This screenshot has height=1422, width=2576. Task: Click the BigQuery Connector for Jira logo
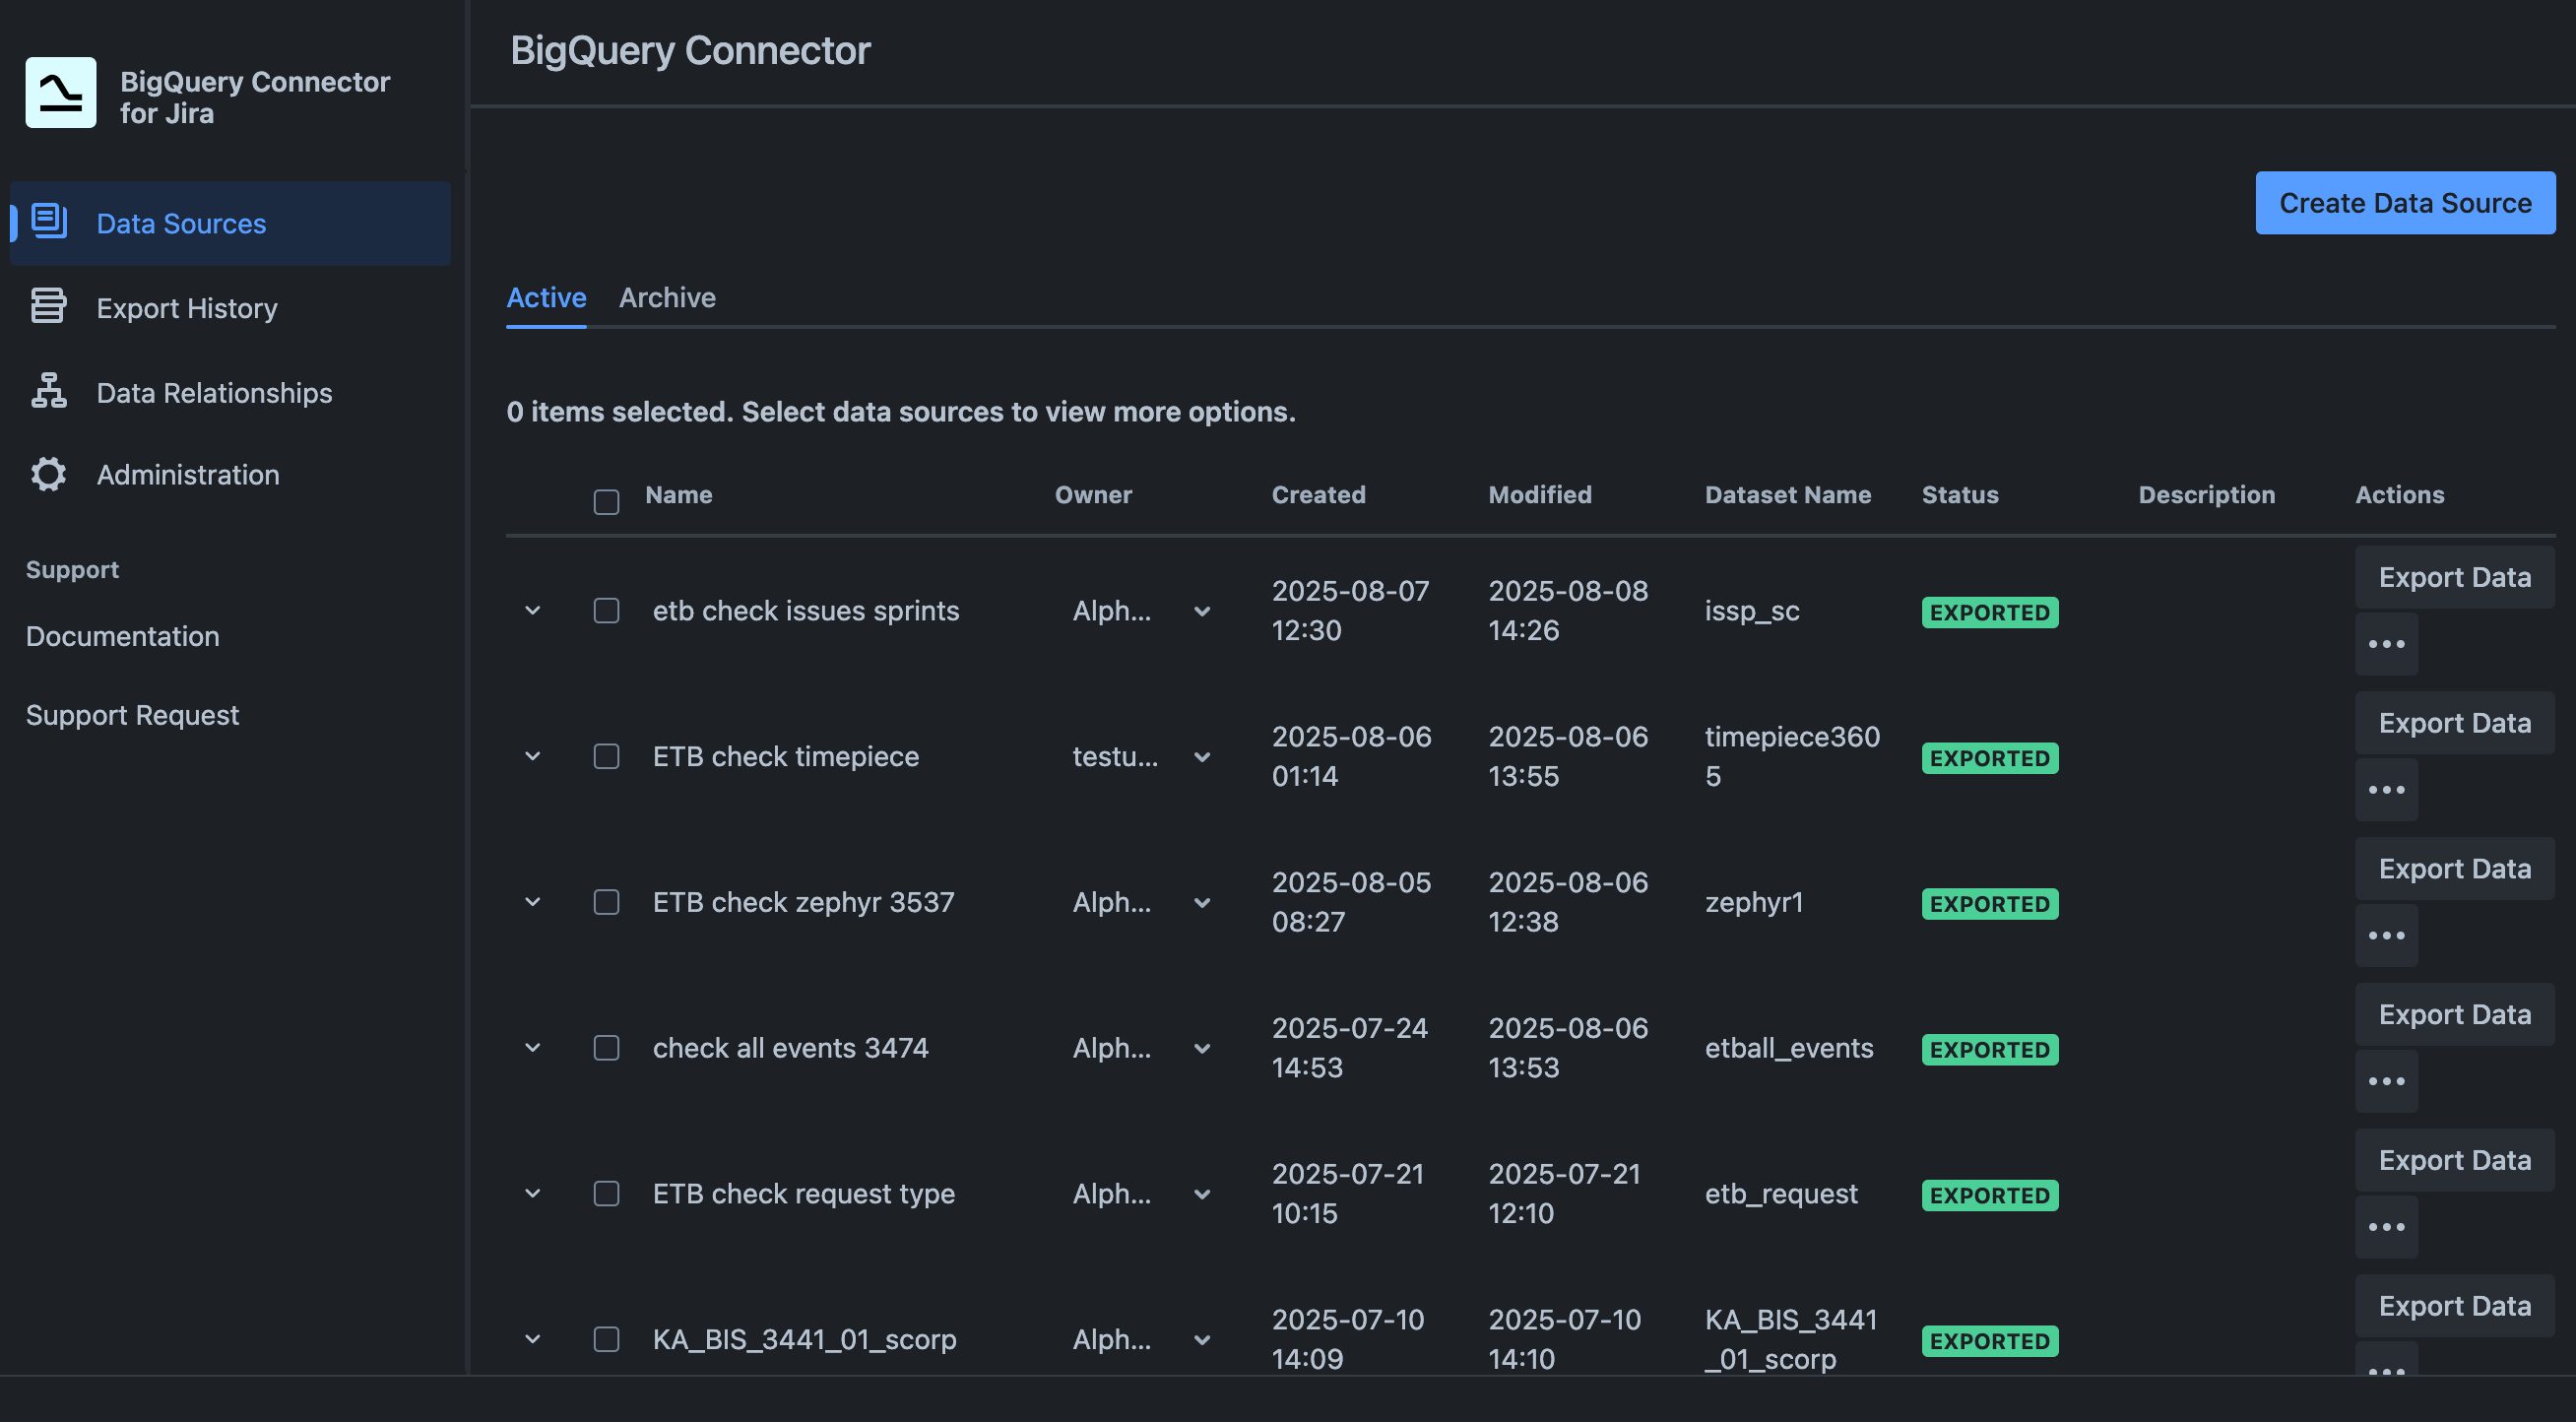[60, 92]
